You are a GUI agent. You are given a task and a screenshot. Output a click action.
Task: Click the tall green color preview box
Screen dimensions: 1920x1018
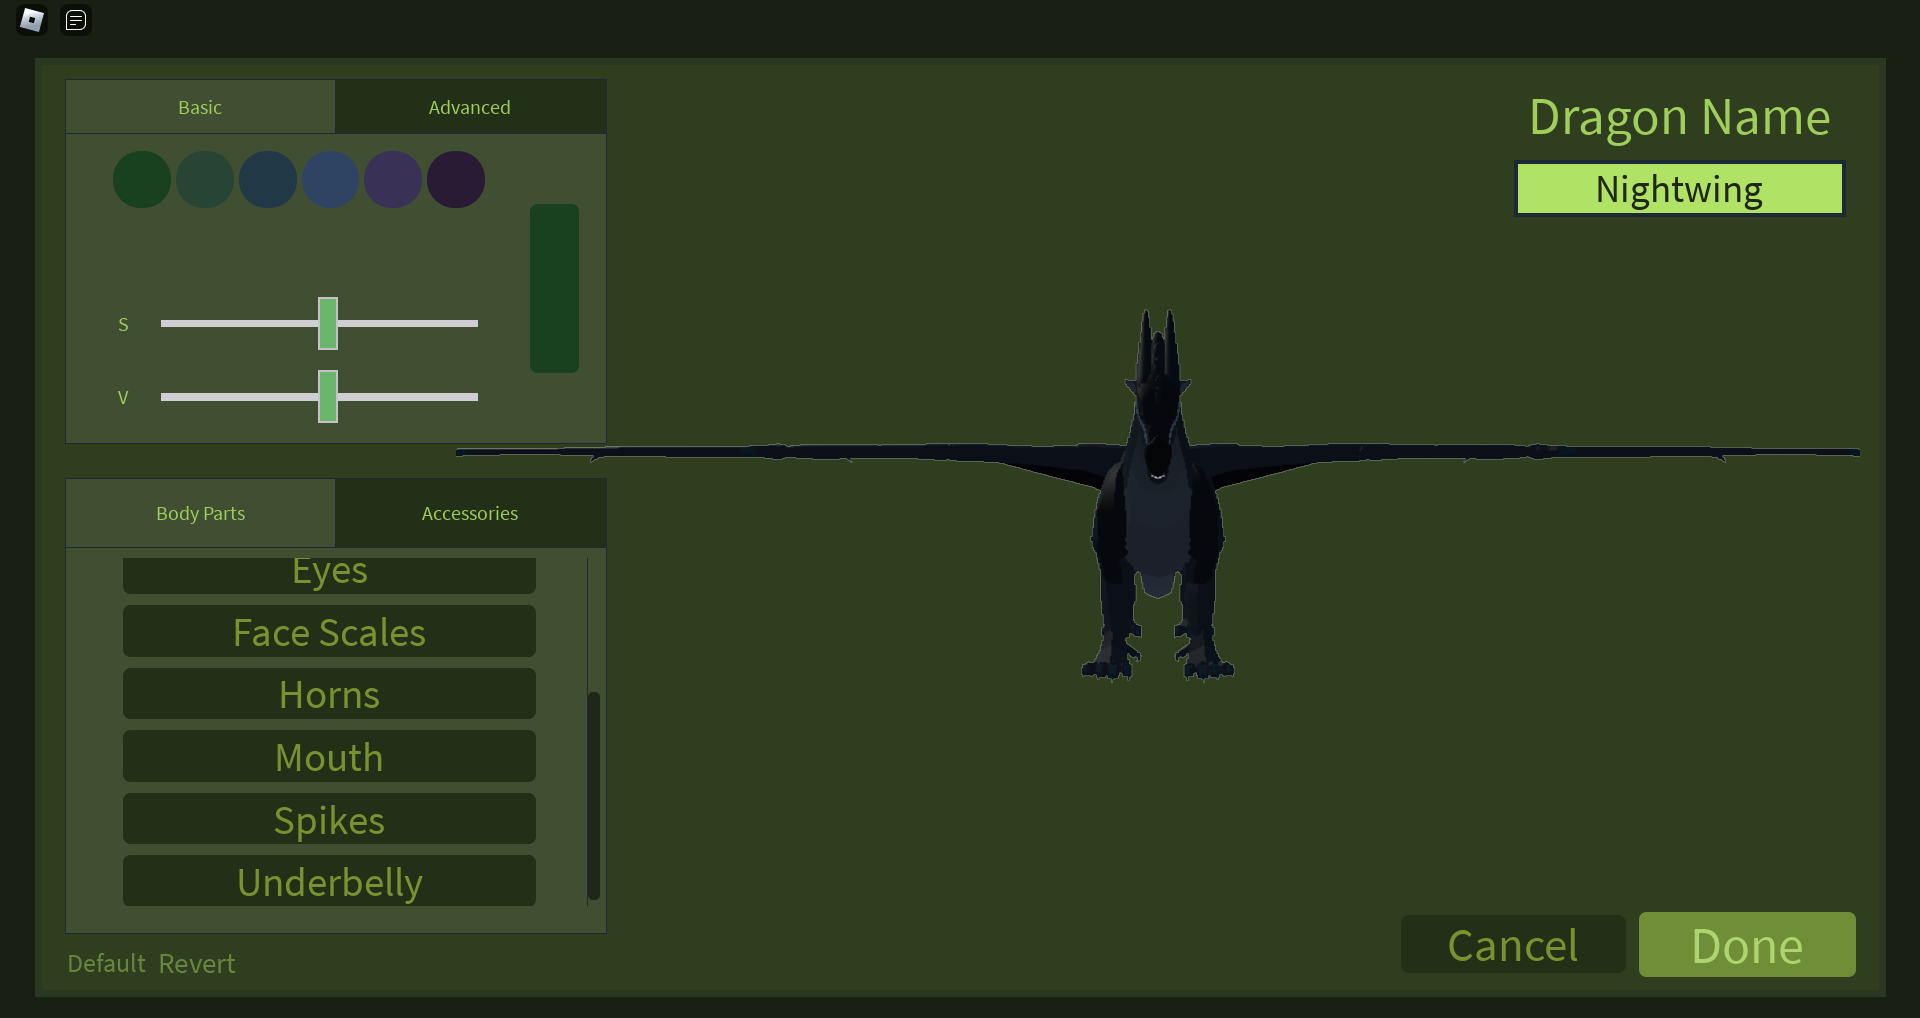click(x=554, y=288)
